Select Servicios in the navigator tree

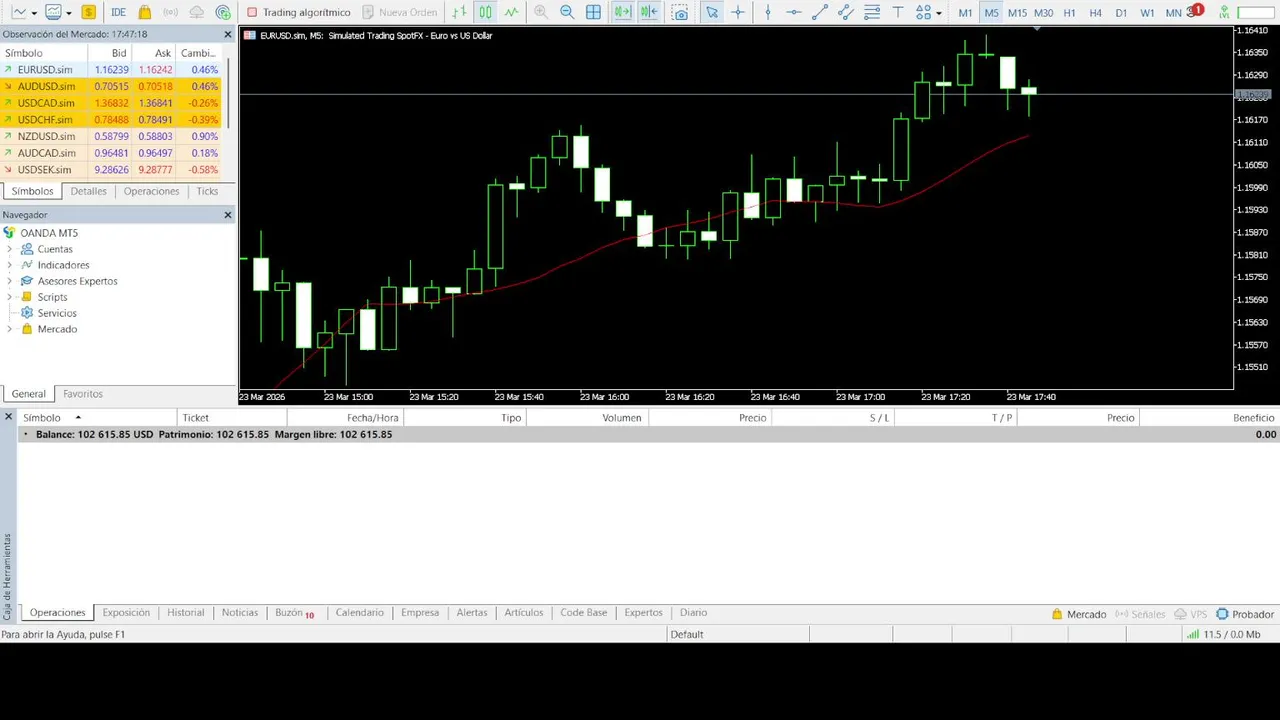click(57, 313)
